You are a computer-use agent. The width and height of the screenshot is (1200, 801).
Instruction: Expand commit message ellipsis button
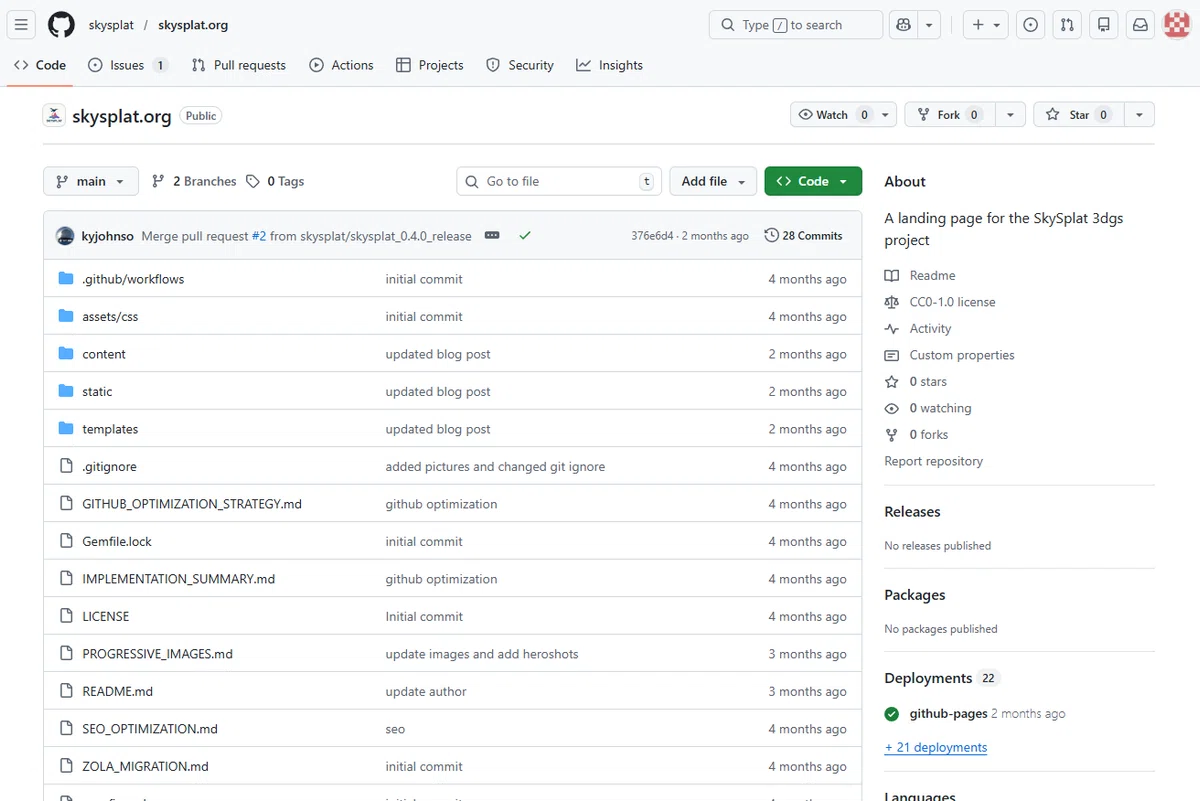pos(492,236)
